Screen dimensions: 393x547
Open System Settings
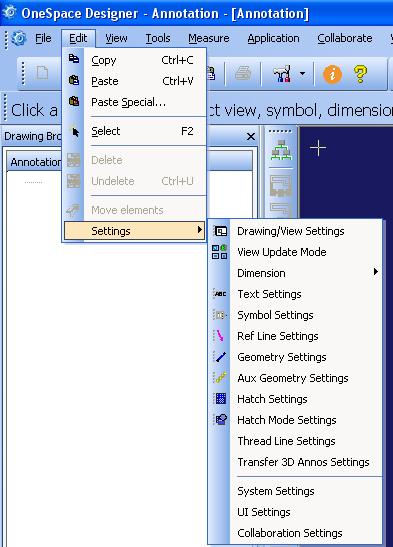(x=295, y=491)
